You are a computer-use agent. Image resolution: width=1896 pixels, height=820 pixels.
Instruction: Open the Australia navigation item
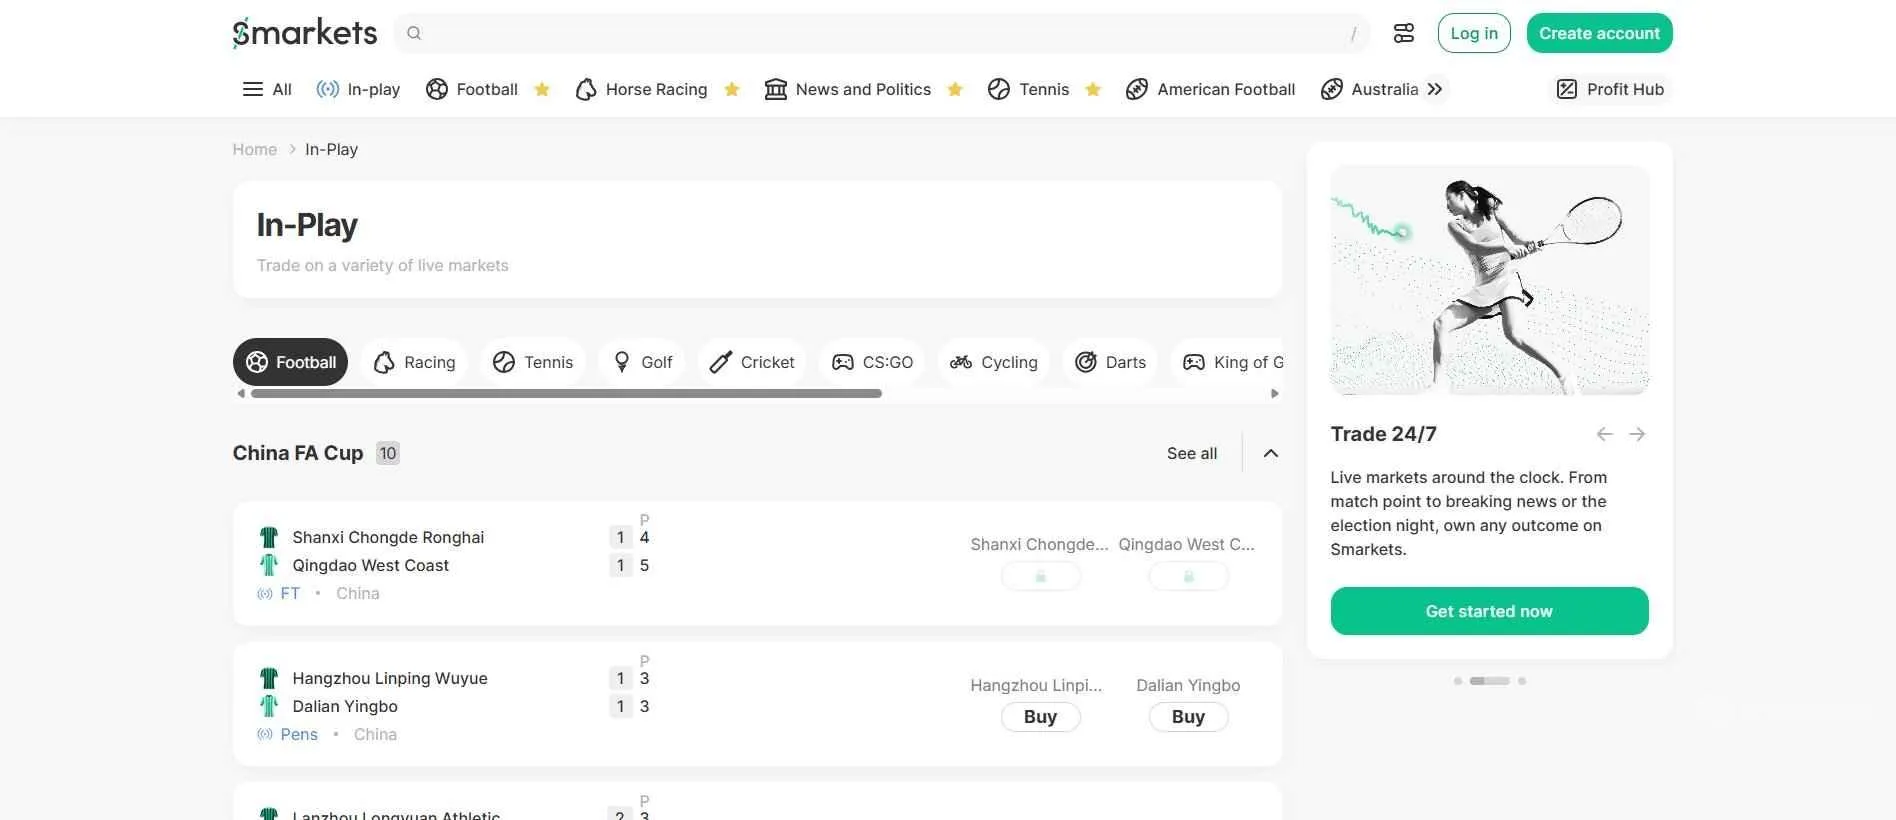pos(1369,89)
